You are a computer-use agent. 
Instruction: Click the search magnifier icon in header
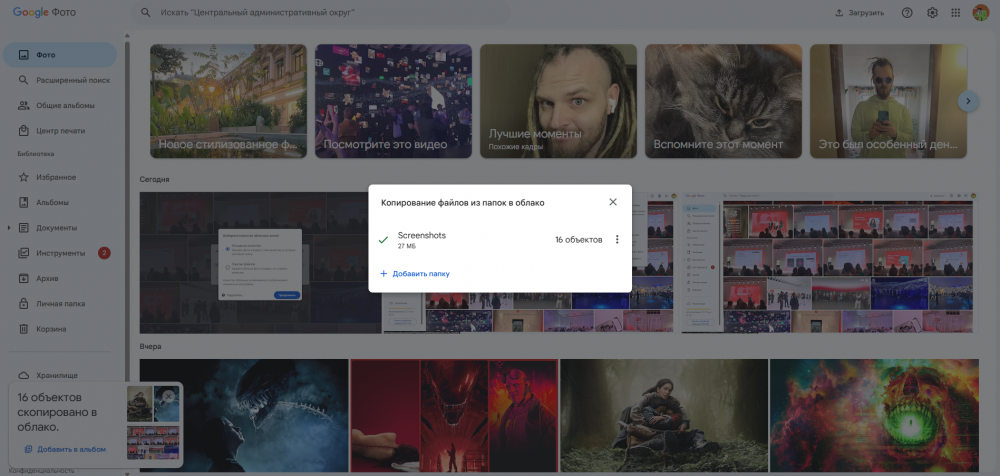click(146, 13)
